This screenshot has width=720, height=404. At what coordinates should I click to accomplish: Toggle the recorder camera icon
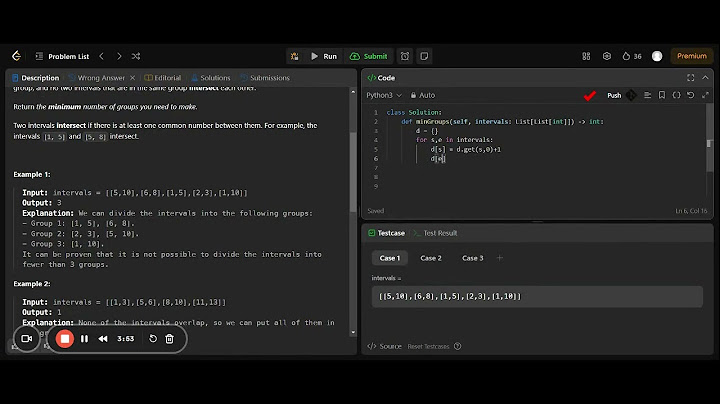[x=27, y=339]
